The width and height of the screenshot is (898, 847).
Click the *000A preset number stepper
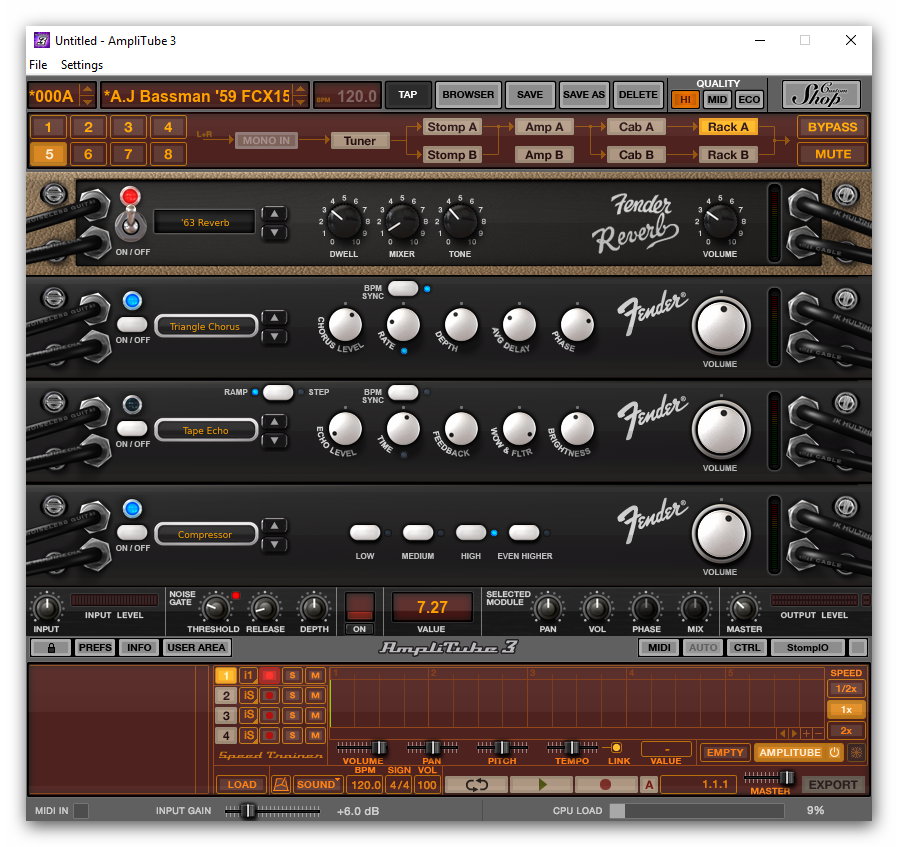click(87, 96)
